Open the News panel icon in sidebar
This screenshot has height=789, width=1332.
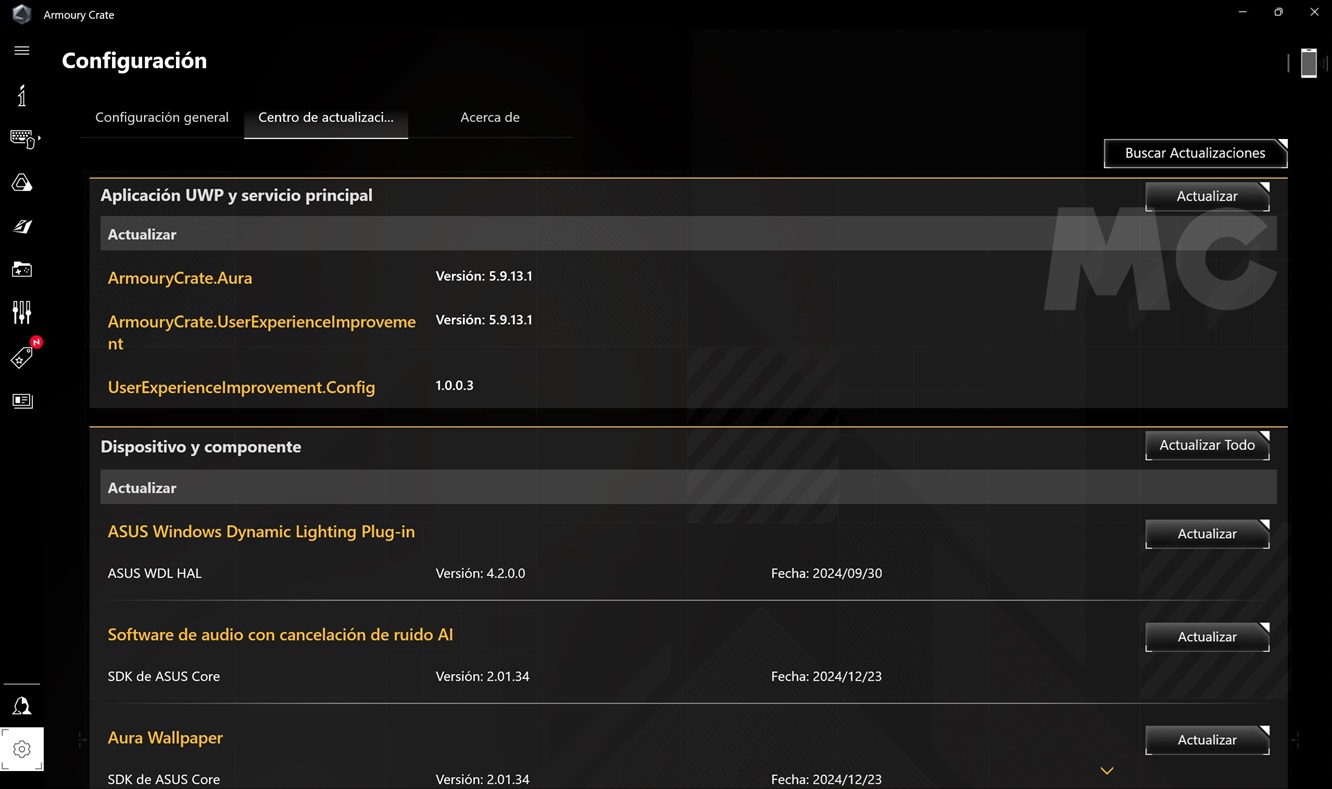click(22, 401)
